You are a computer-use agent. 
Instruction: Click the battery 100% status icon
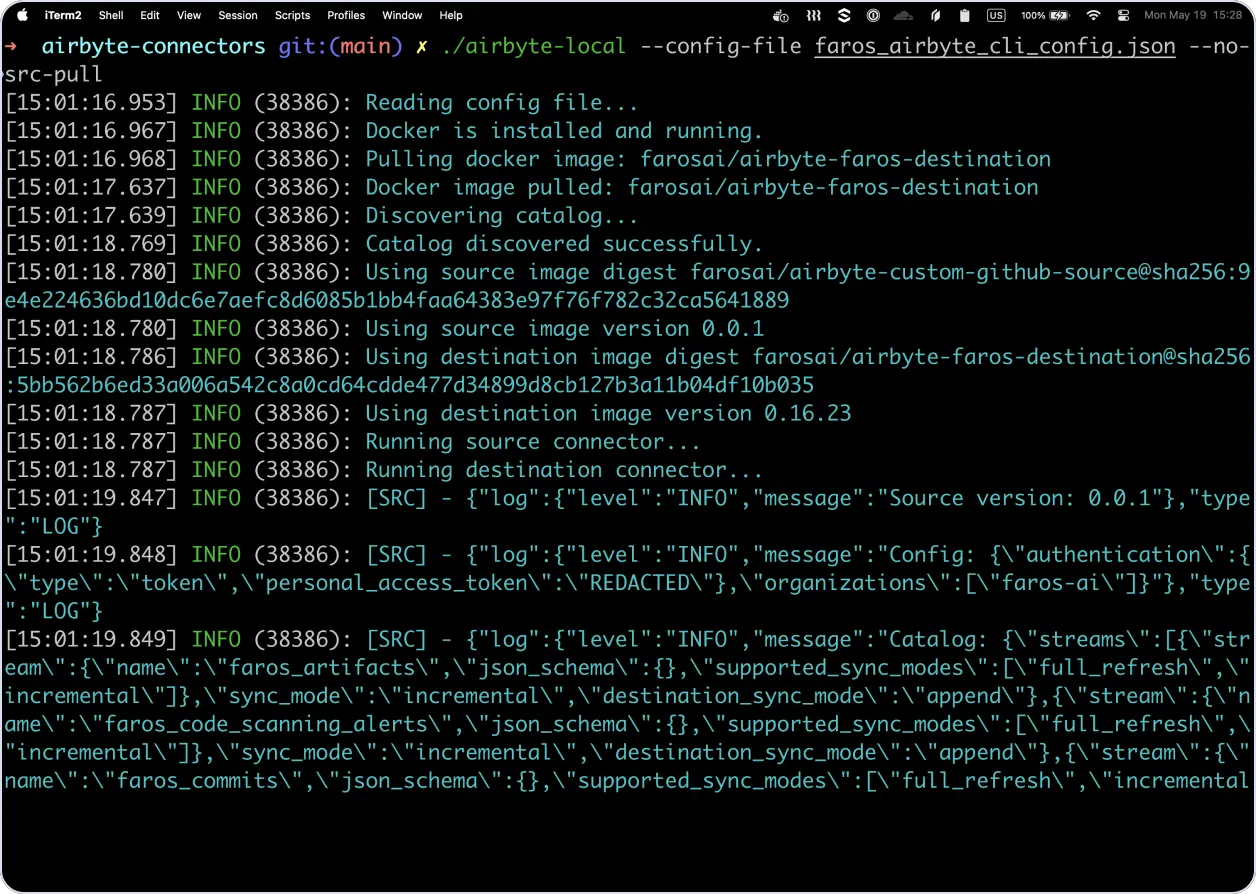pos(1046,15)
